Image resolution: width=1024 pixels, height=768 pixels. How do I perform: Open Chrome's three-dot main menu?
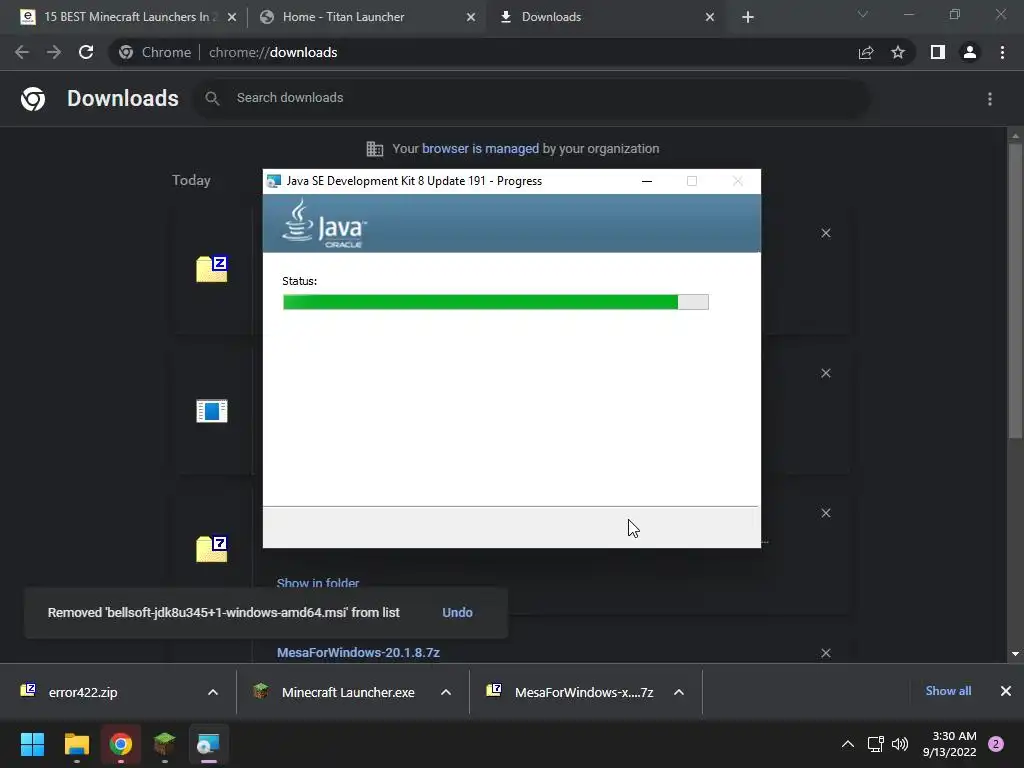tap(1002, 52)
